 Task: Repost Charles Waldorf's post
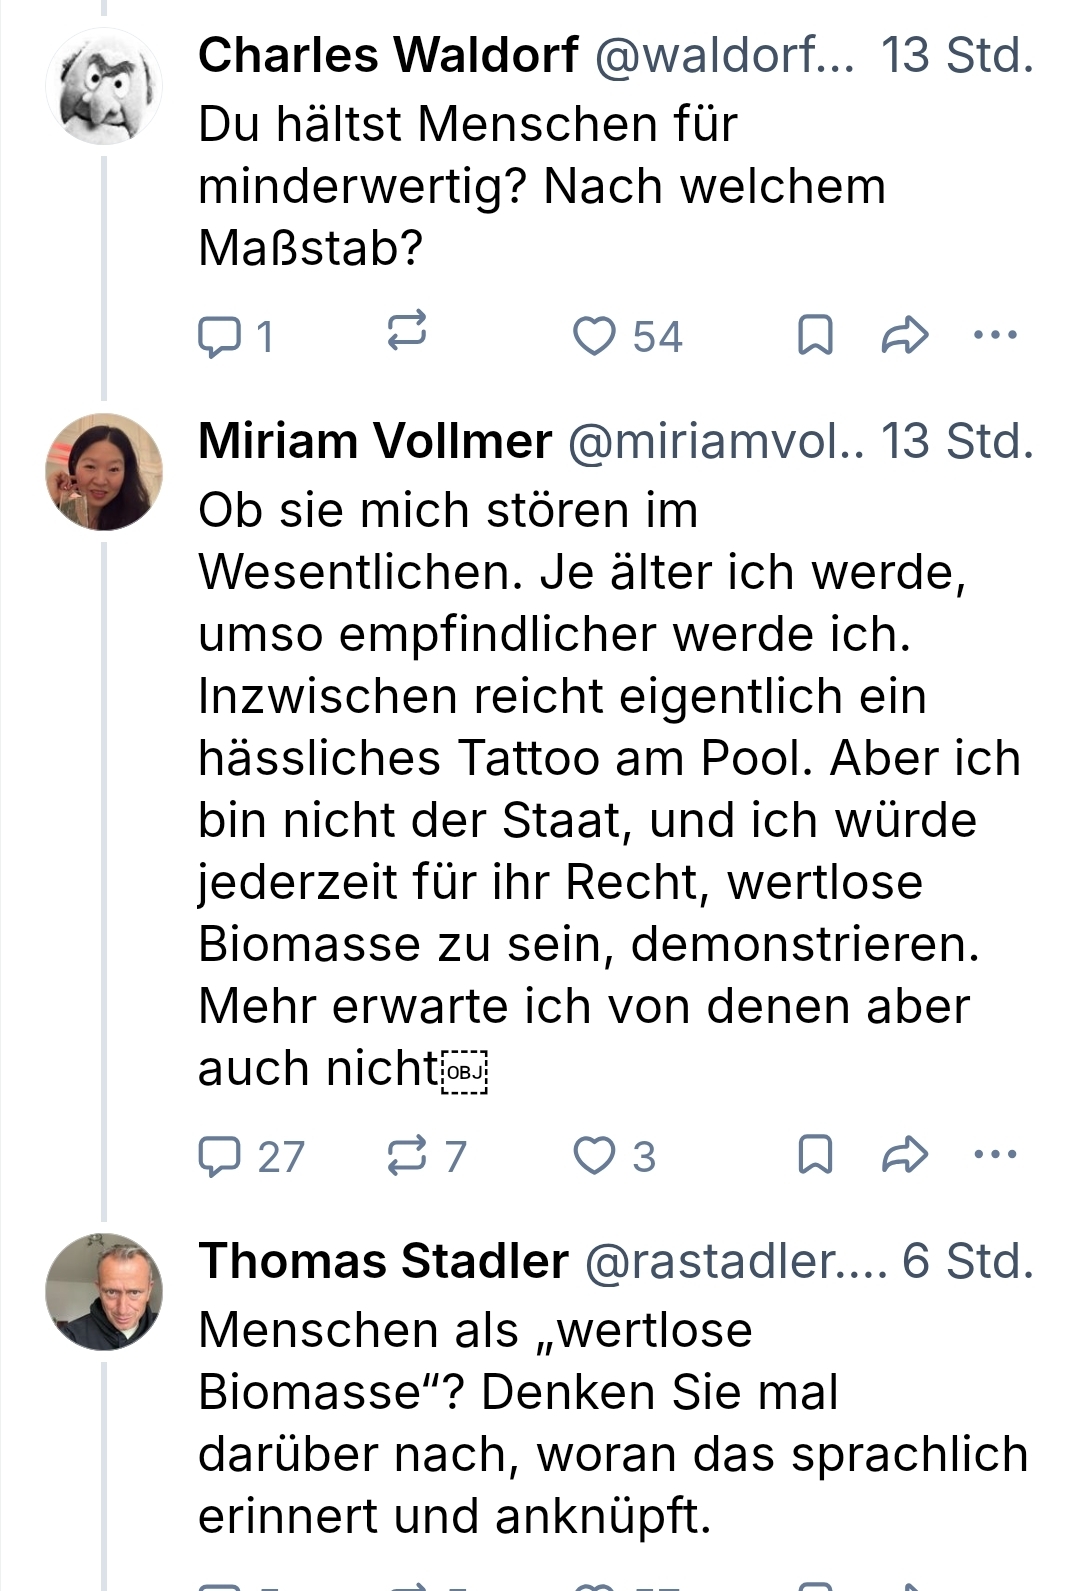[407, 331]
